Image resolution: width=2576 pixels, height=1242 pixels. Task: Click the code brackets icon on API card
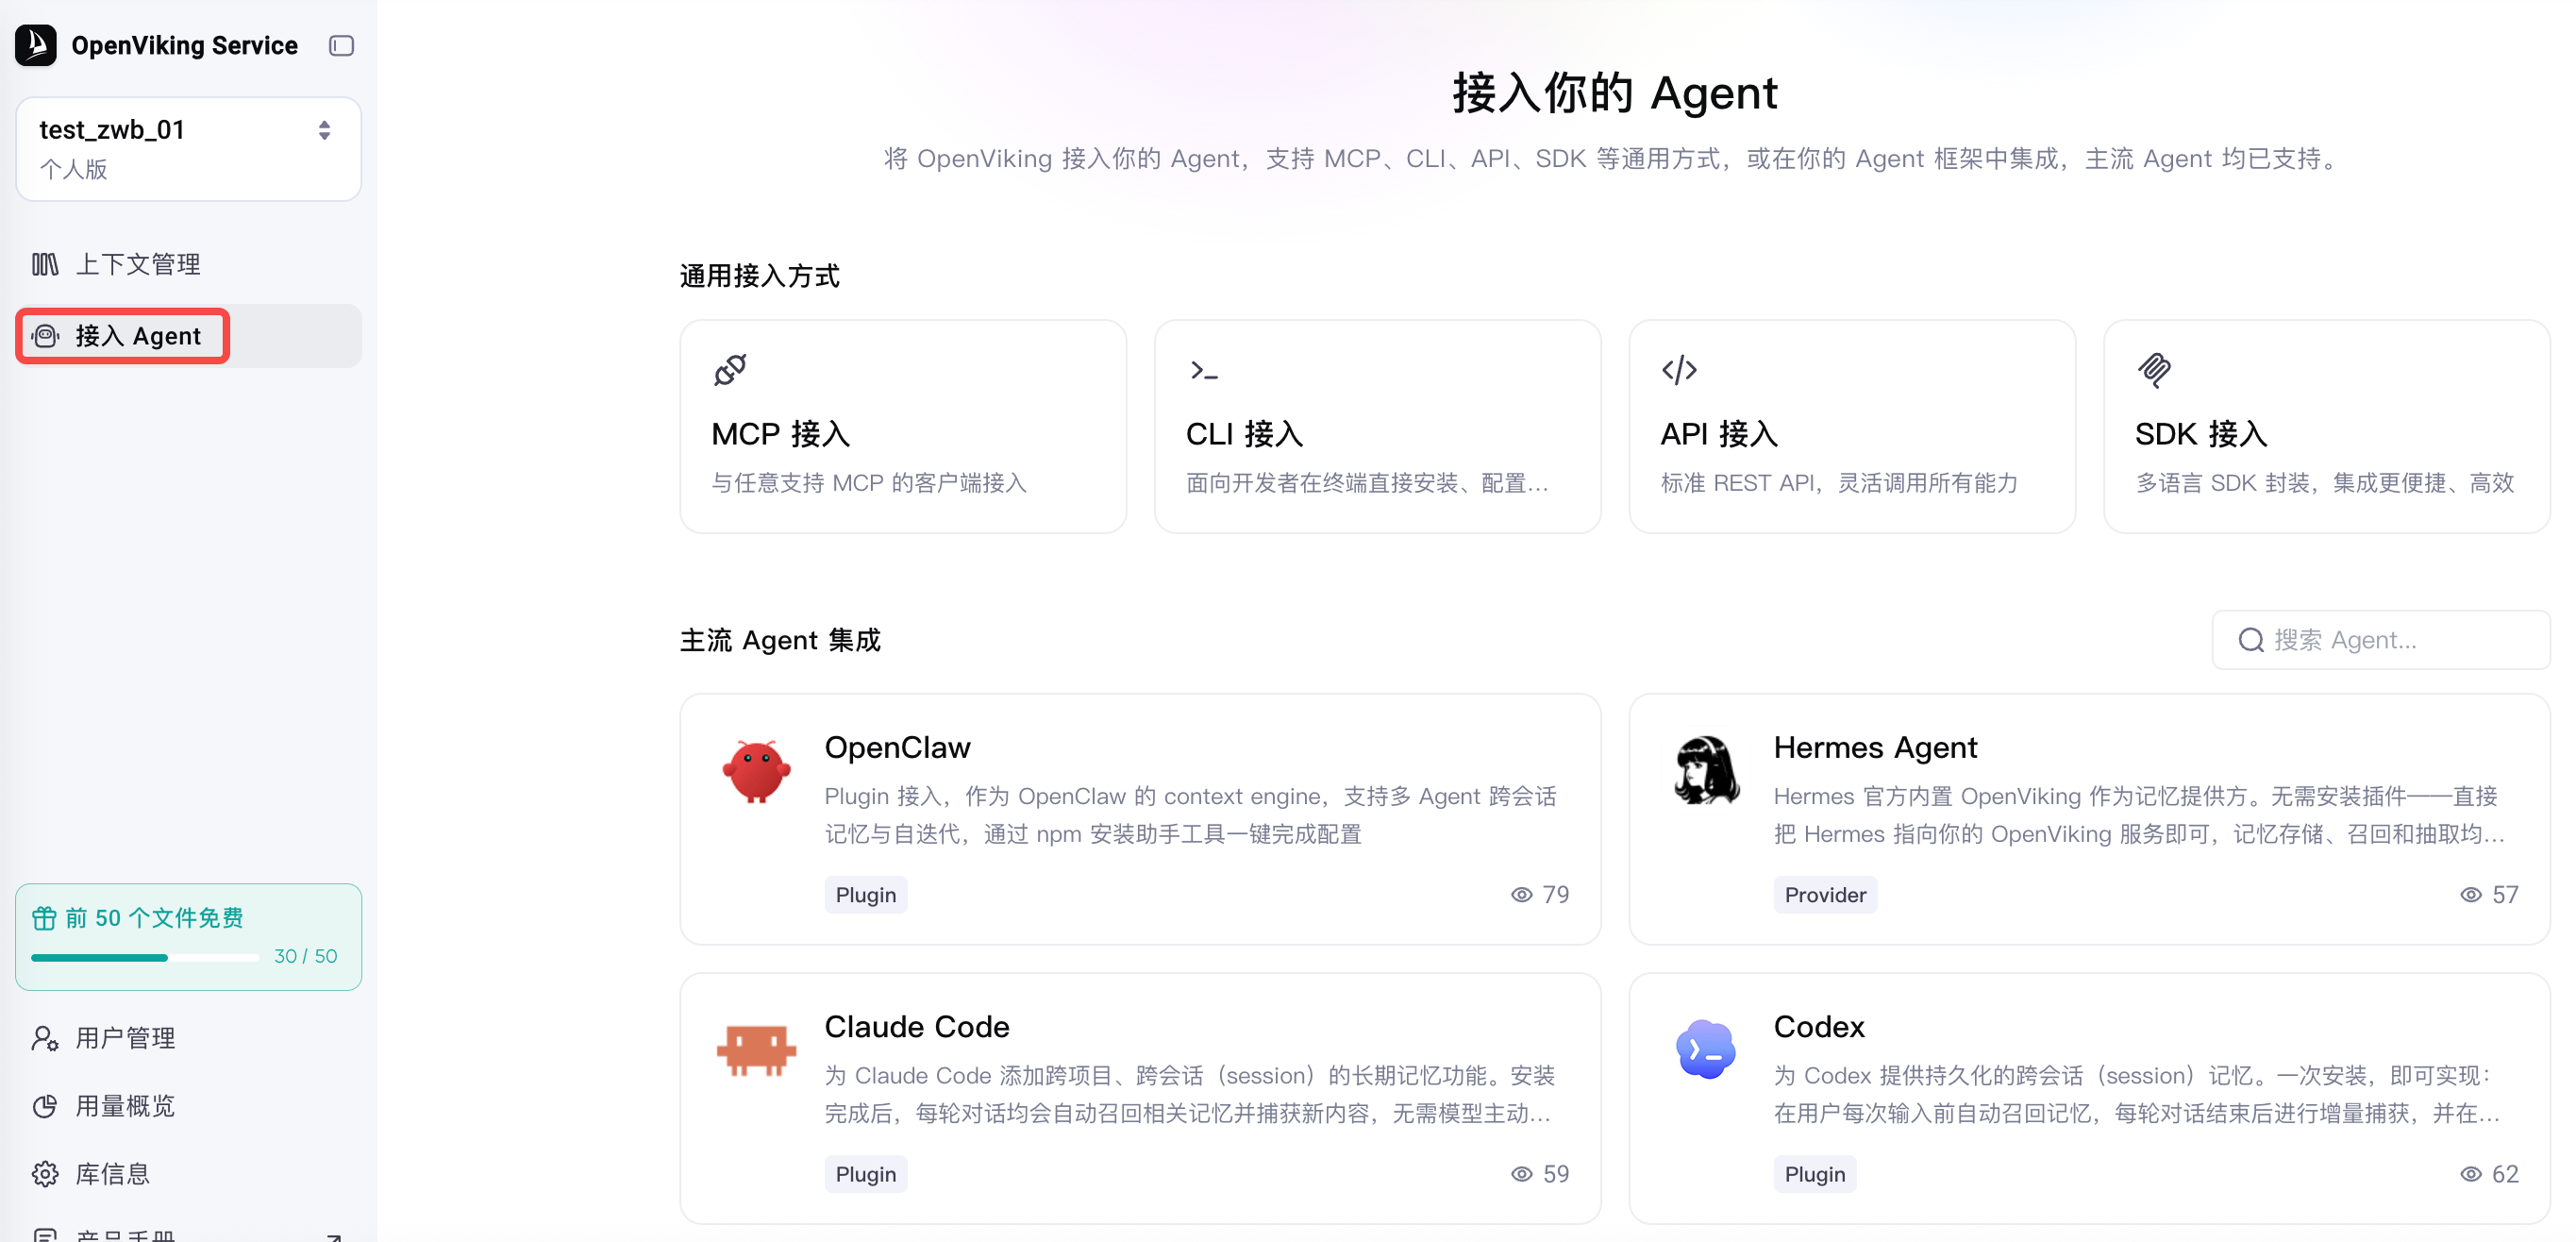1679,370
